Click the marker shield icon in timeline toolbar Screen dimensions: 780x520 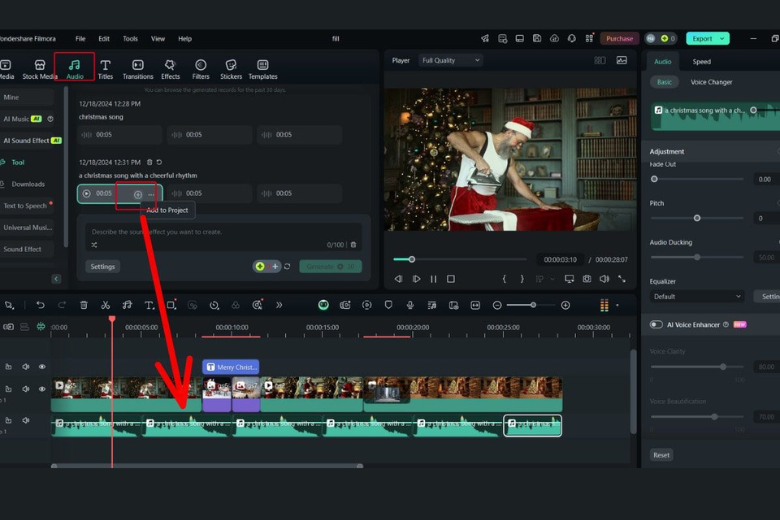[389, 305]
